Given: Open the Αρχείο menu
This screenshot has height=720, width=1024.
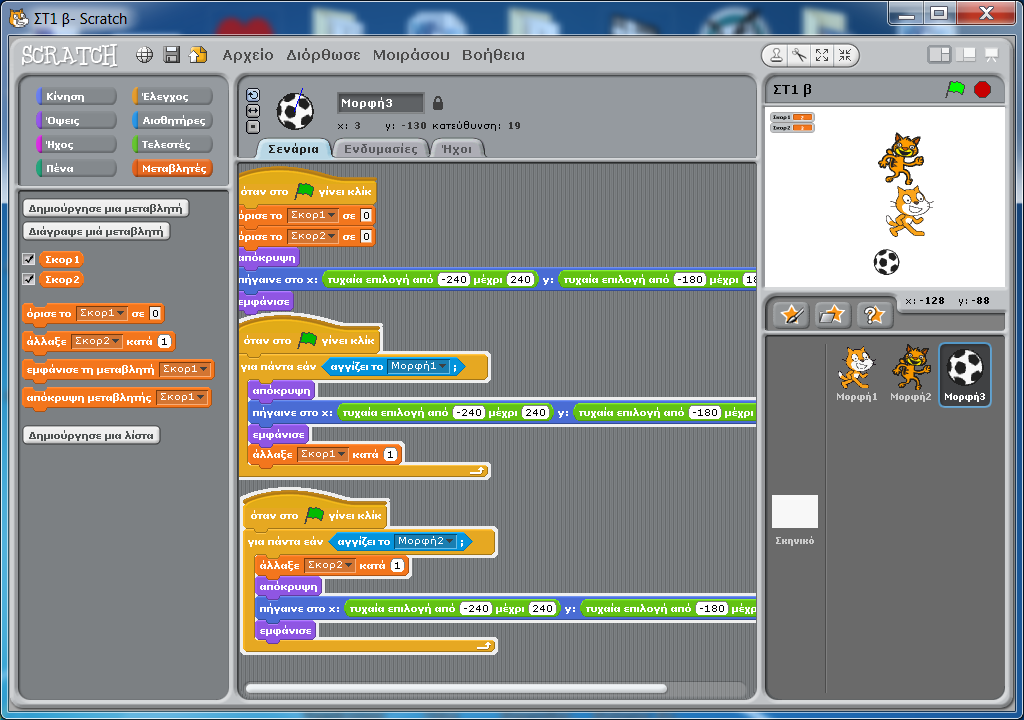Looking at the screenshot, I should coord(248,56).
